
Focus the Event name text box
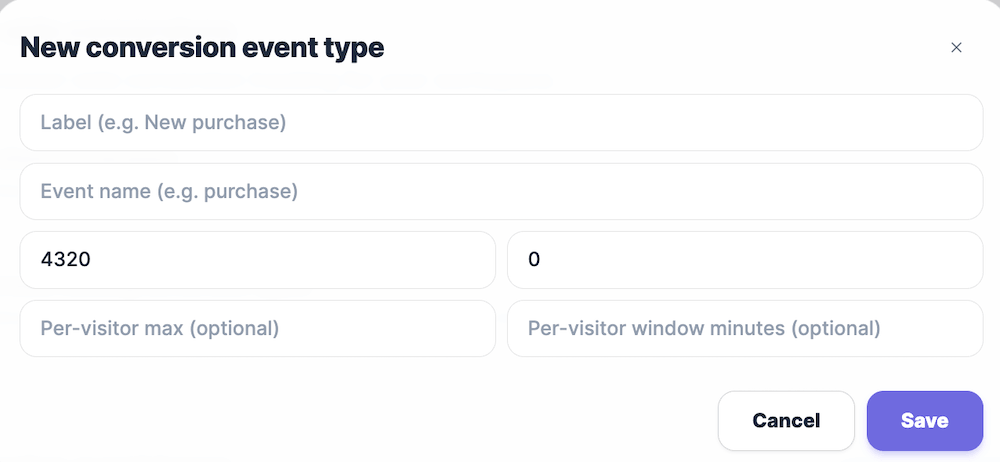501,191
